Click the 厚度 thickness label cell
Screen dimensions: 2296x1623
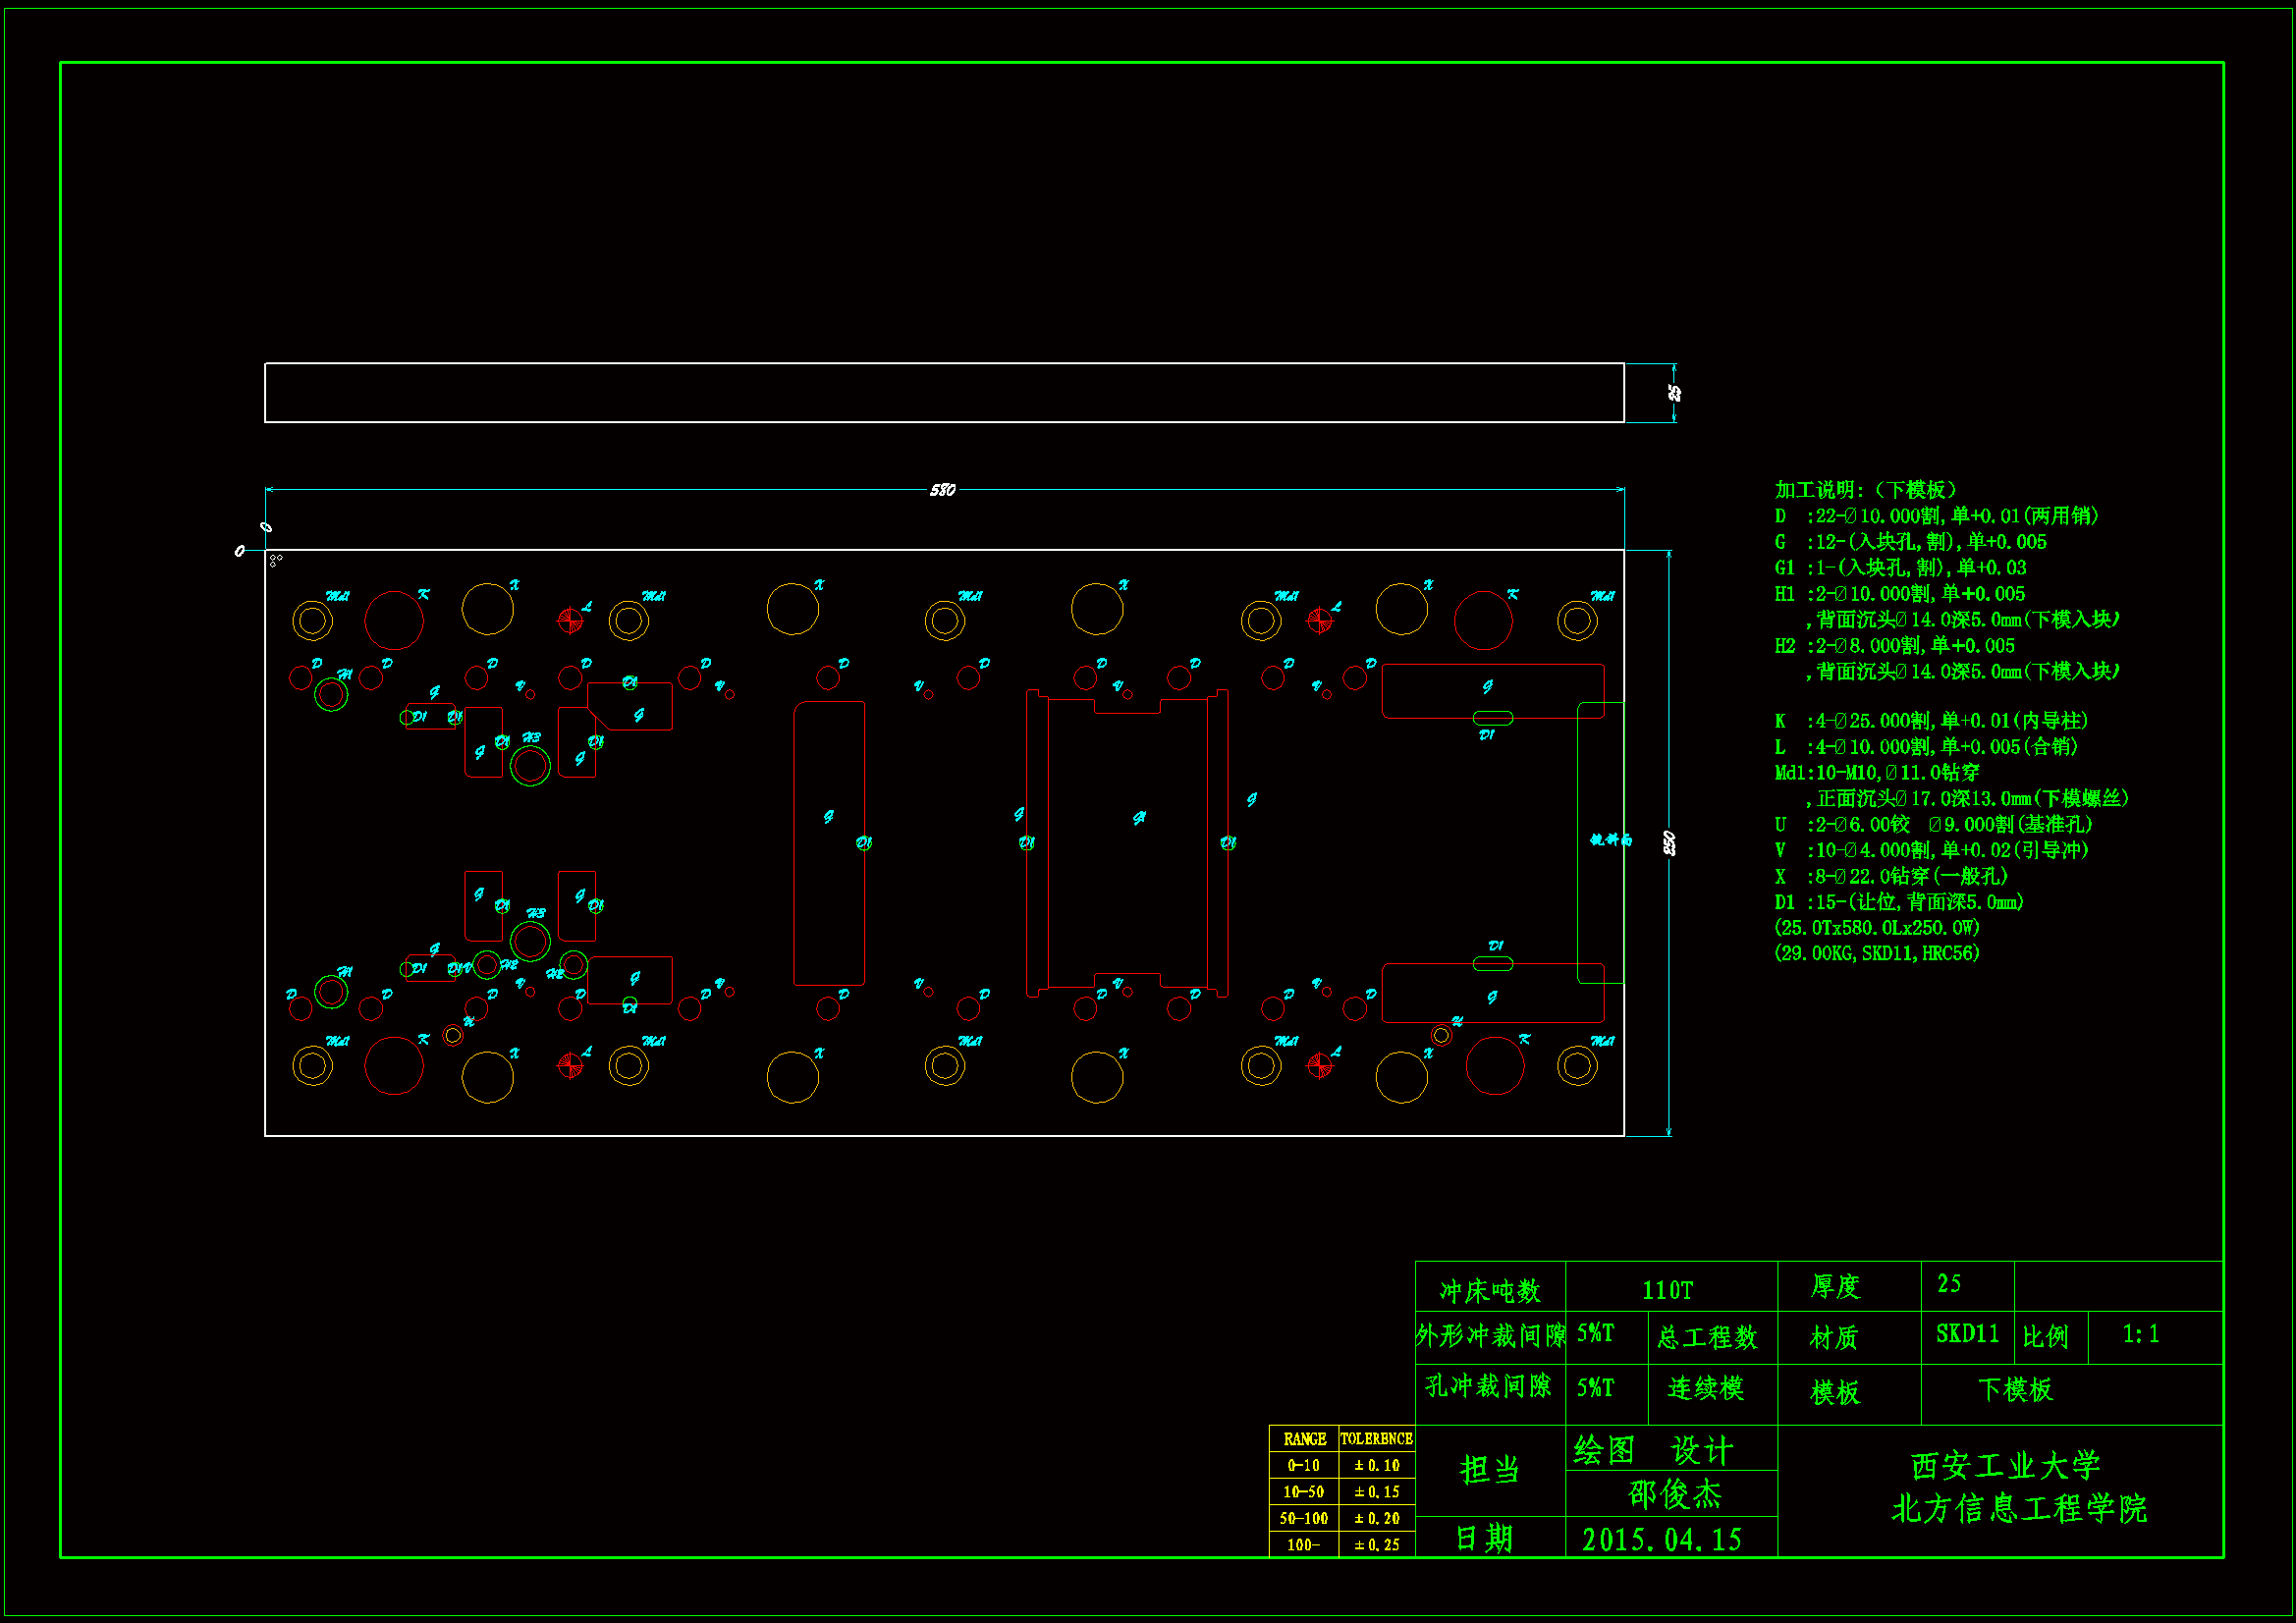coord(1835,1287)
